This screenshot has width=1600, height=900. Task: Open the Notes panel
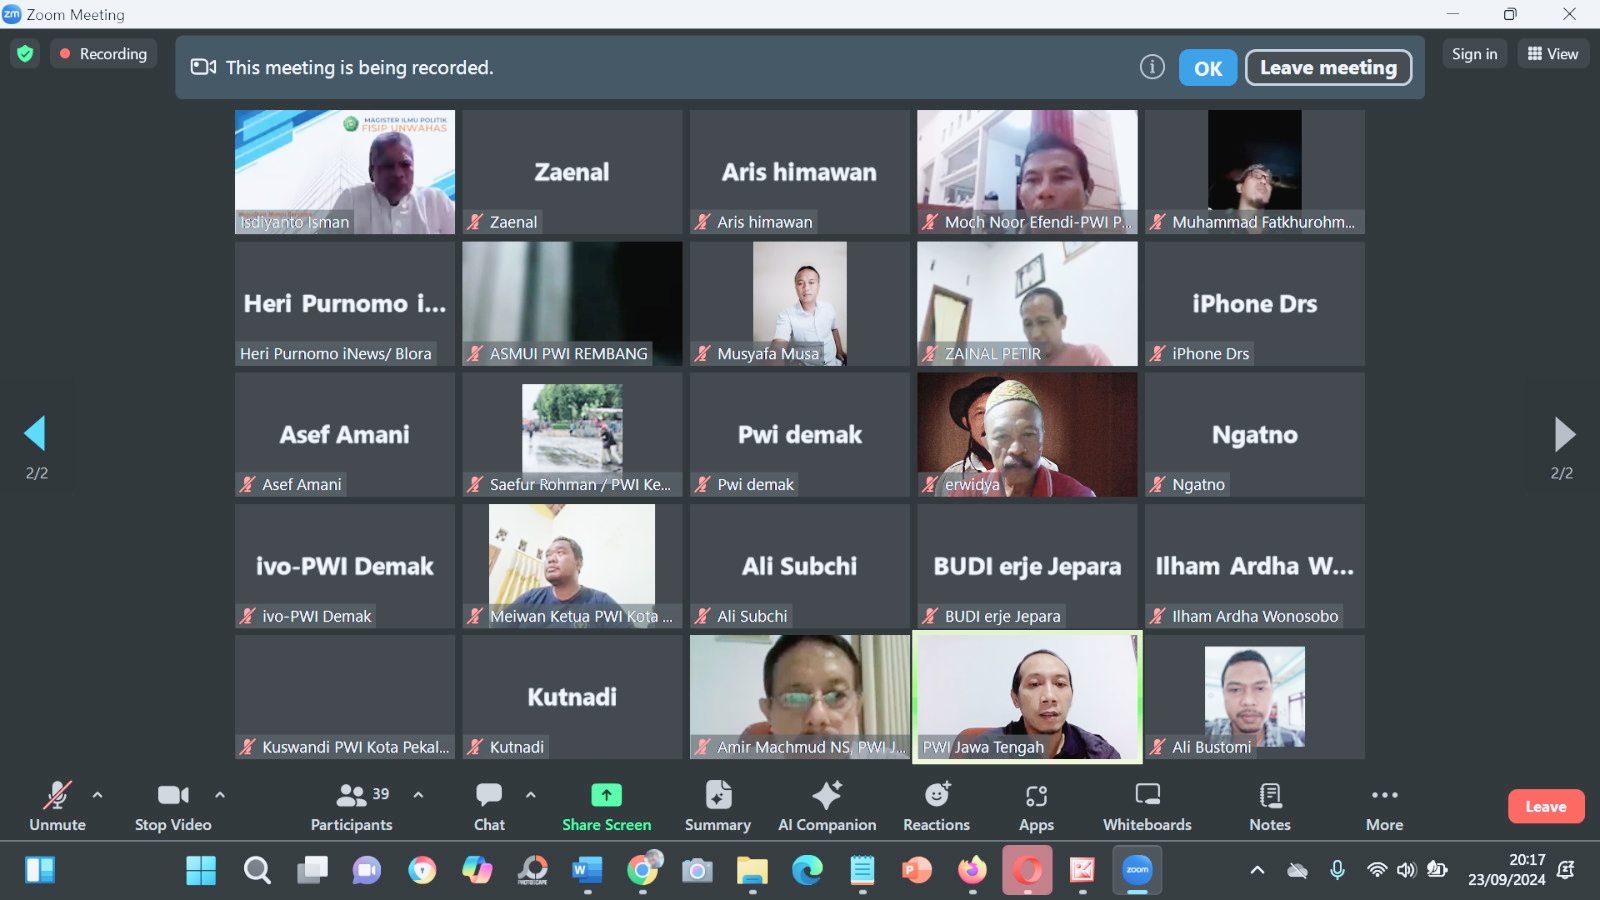tap(1269, 806)
